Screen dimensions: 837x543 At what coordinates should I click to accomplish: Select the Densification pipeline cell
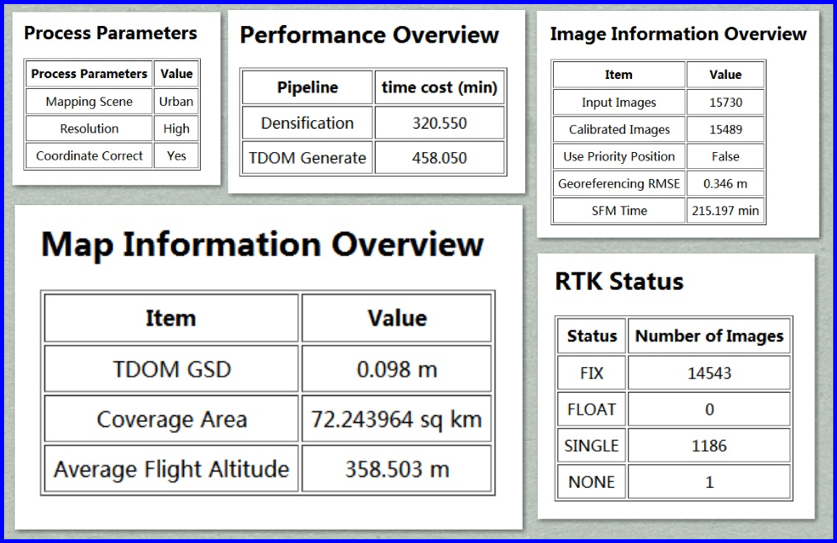point(307,123)
